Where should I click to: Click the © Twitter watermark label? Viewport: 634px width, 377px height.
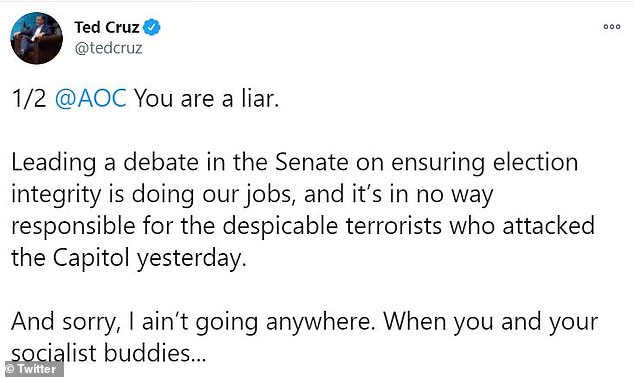[x=32, y=369]
